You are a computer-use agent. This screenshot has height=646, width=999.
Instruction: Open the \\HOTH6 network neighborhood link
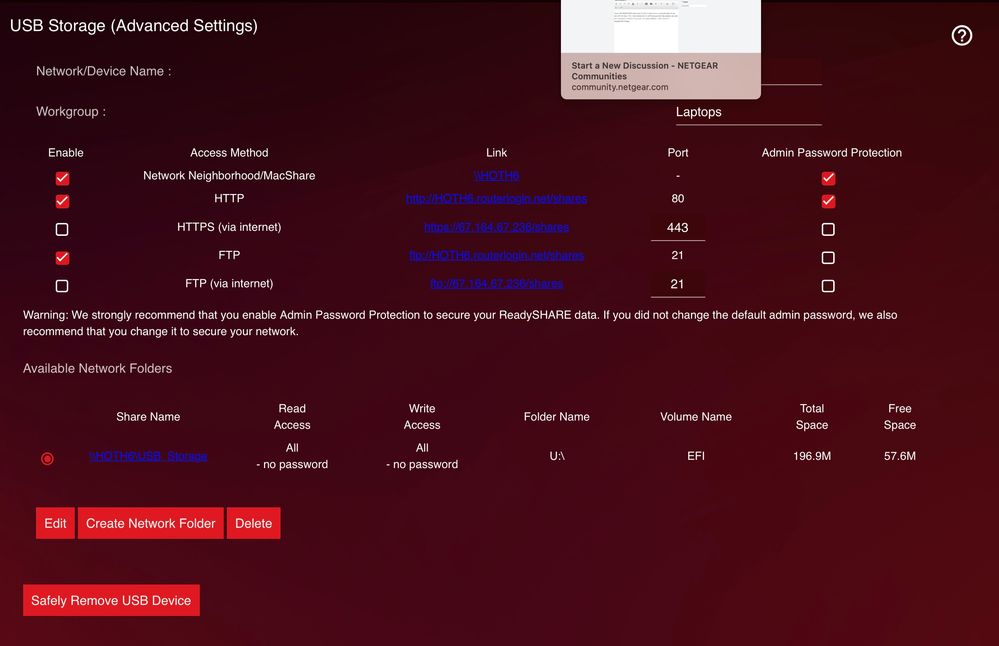(x=496, y=176)
